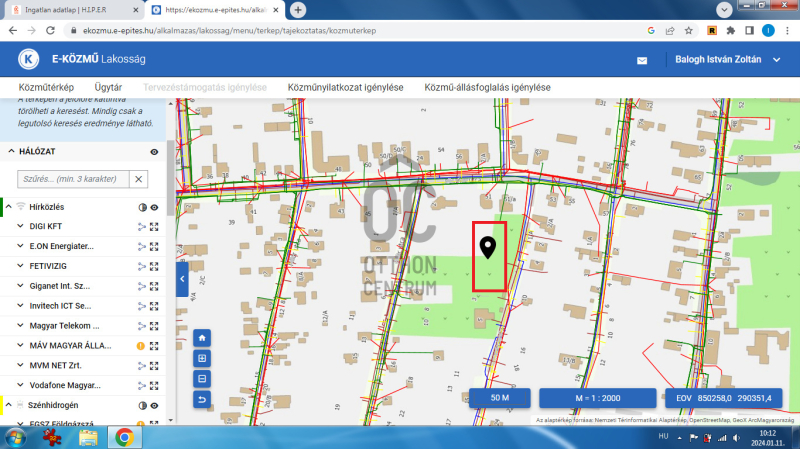Collapse the left sidebar with arrow handle
800x449 pixels.
[x=182, y=280]
